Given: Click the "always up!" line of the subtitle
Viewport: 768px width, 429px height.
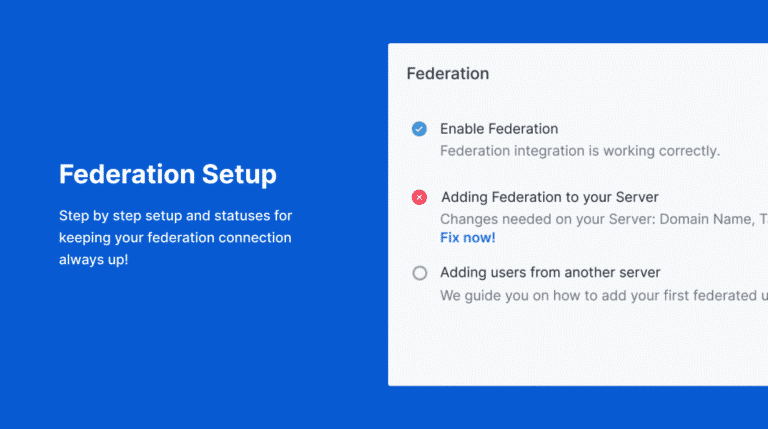Looking at the screenshot, I should [94, 260].
